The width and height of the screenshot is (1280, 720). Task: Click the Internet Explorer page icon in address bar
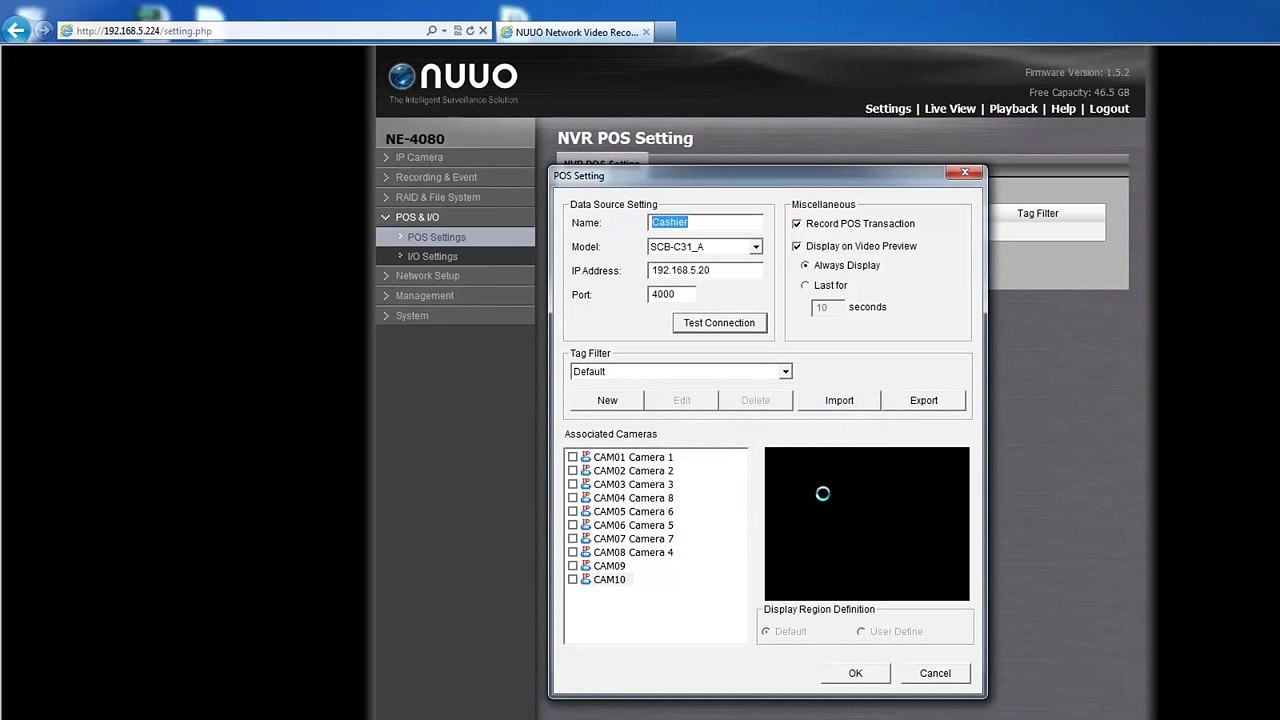[67, 31]
